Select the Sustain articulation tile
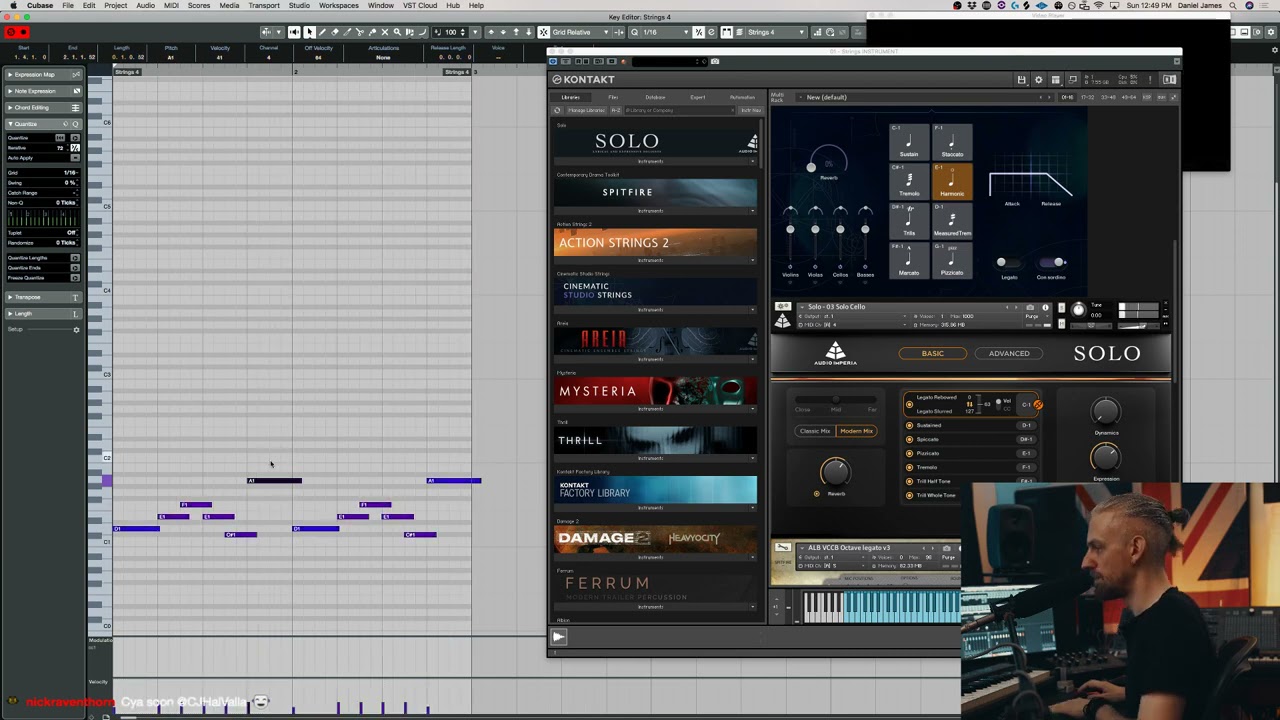Viewport: 1280px width, 720px height. (x=909, y=142)
